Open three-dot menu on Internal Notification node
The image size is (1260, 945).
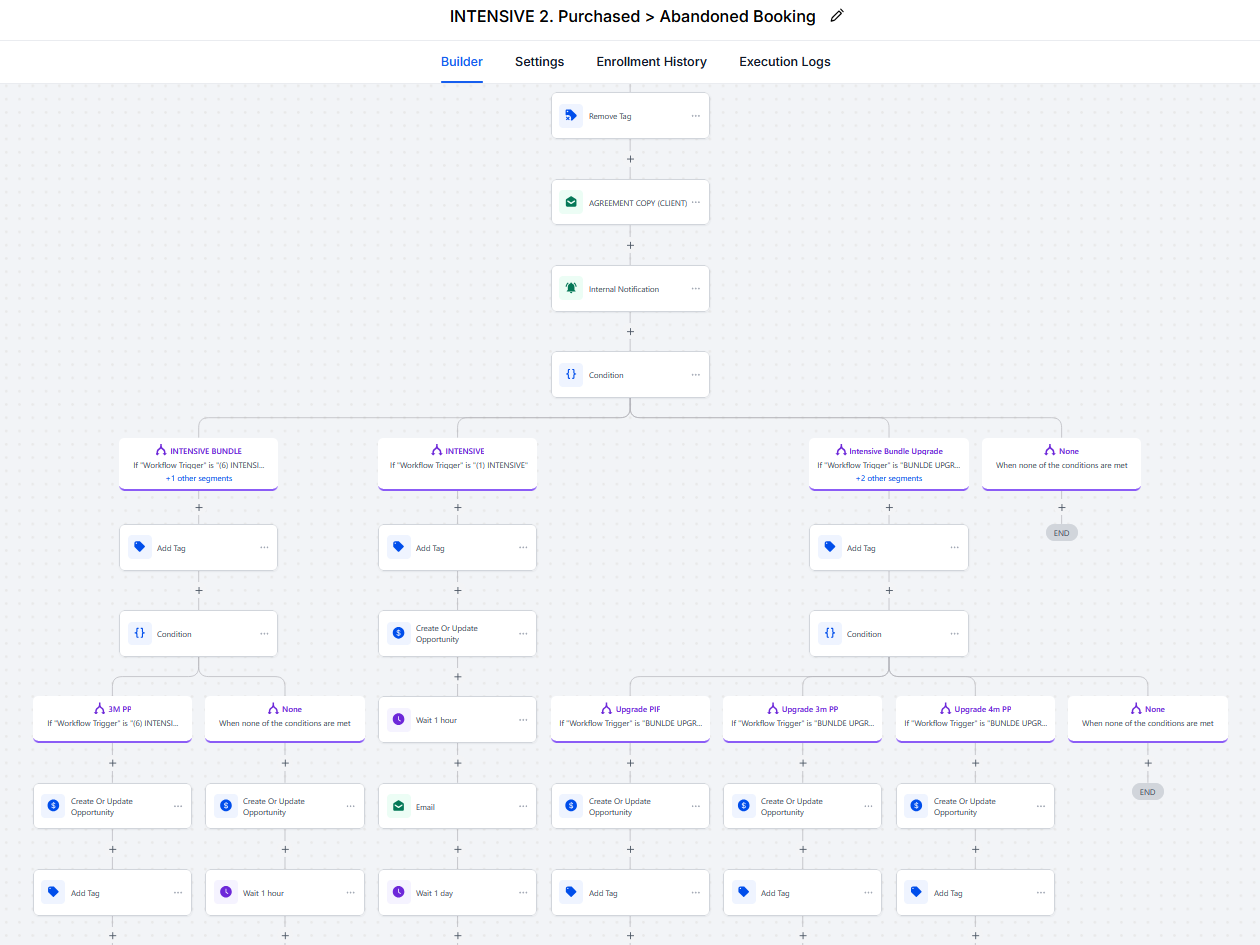(x=695, y=289)
